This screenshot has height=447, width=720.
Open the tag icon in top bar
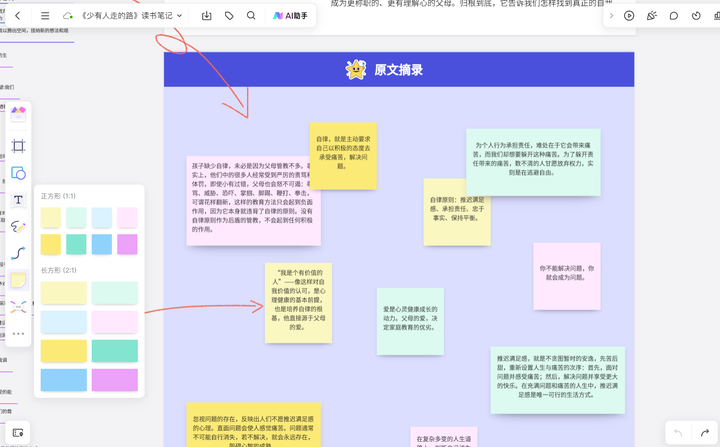pyautogui.click(x=229, y=16)
